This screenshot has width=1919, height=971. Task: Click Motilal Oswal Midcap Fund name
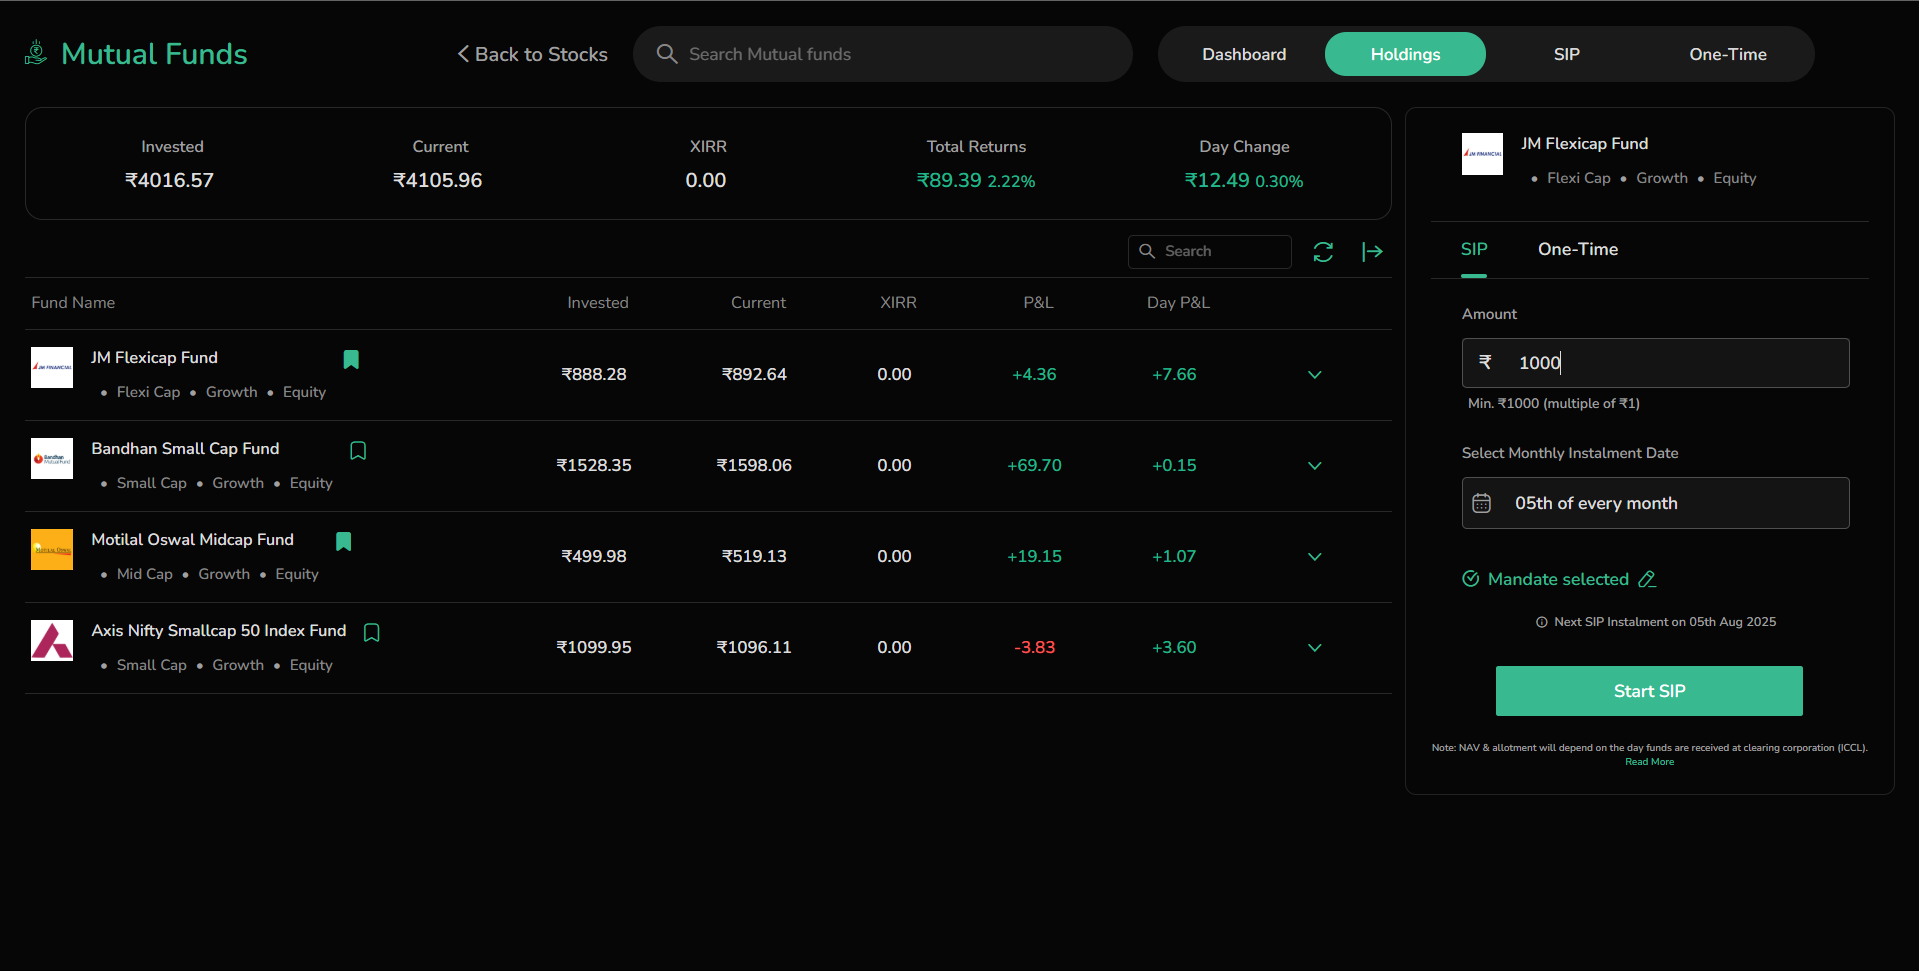192,539
